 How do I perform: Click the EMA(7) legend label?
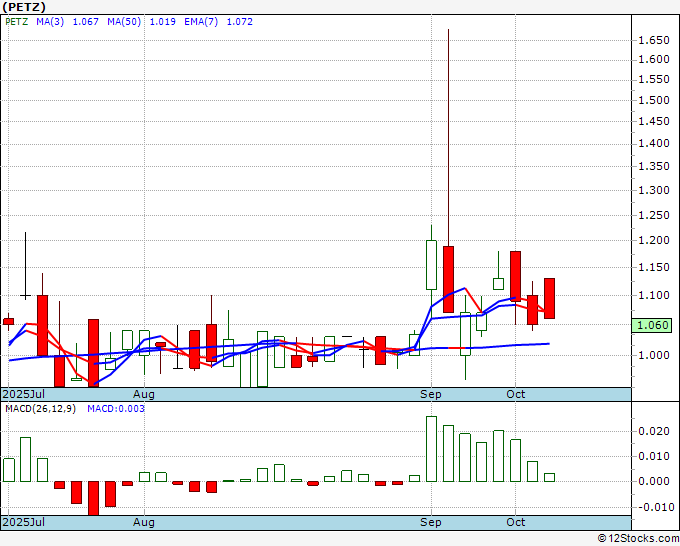(201, 22)
